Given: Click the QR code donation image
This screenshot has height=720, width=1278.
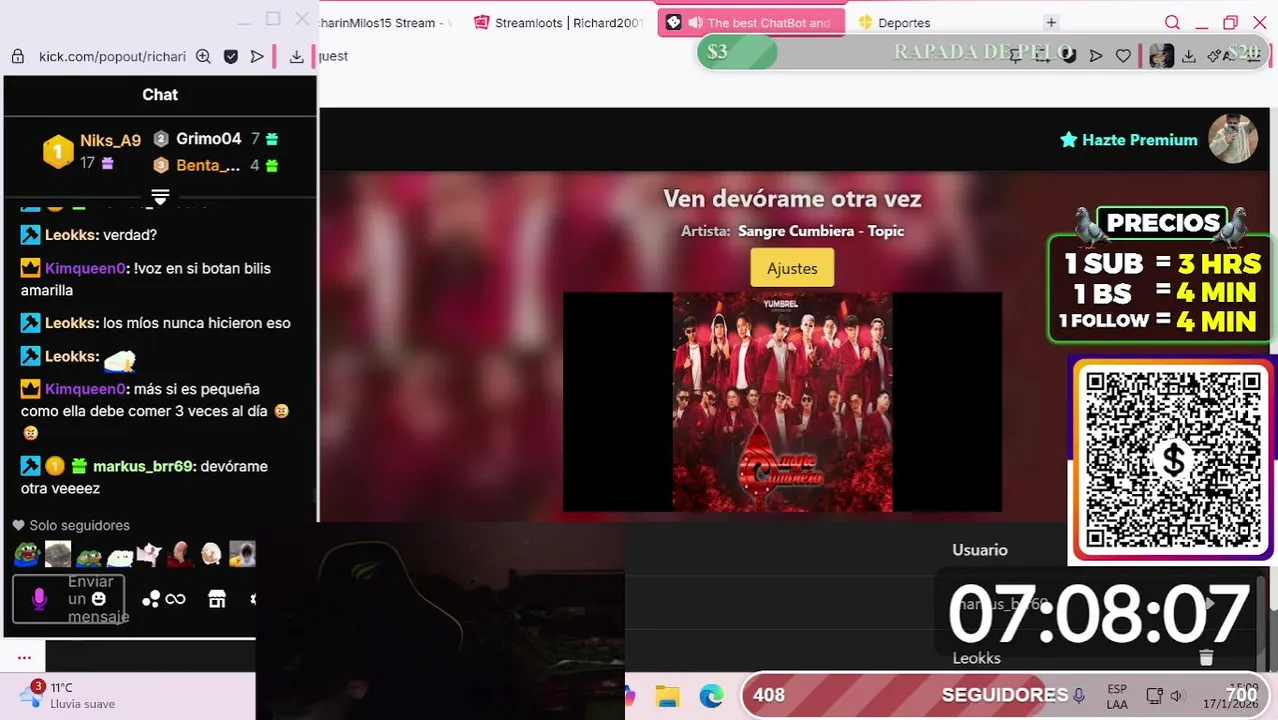Looking at the screenshot, I should coord(1172,458).
